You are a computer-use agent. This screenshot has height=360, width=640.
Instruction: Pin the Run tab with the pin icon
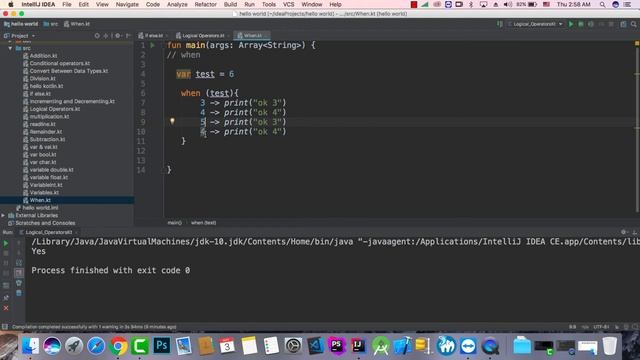[x=6, y=298]
